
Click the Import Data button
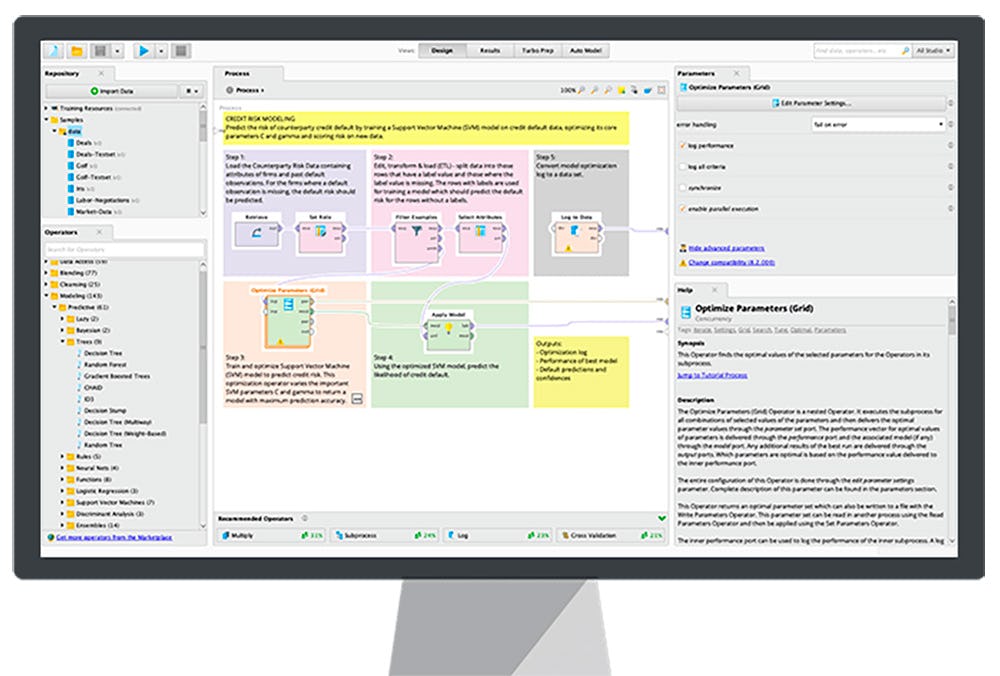112,91
